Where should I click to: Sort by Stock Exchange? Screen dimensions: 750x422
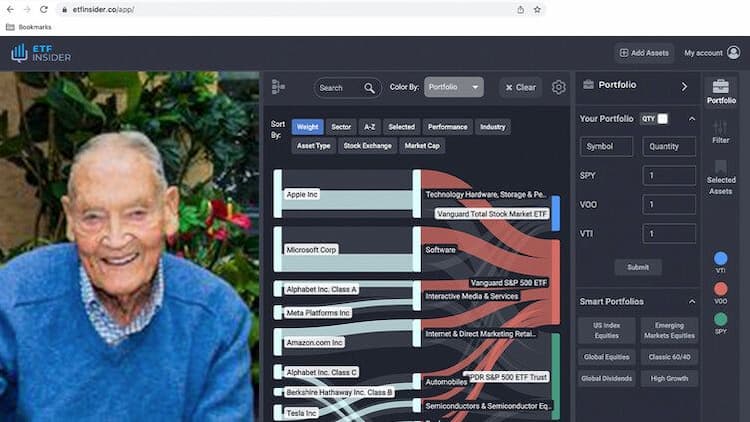[x=367, y=146]
